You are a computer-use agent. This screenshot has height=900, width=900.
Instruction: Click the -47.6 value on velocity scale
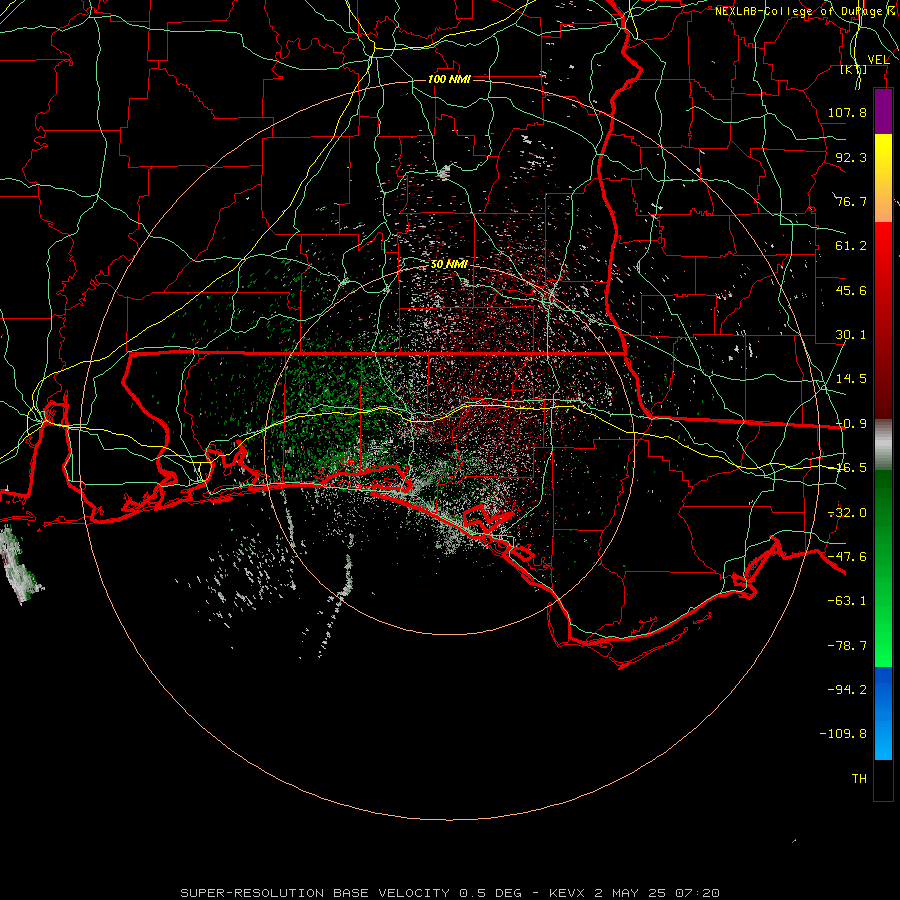click(847, 557)
